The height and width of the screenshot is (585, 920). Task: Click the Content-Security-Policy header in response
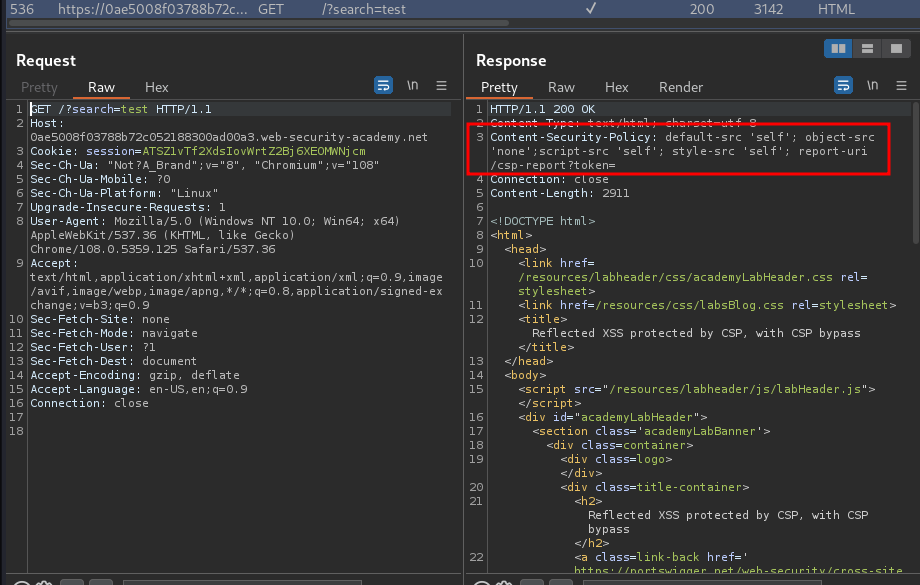682,151
